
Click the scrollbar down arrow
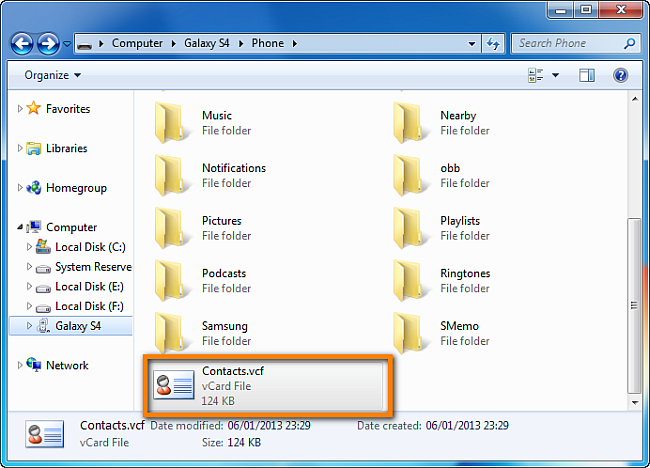(x=635, y=402)
